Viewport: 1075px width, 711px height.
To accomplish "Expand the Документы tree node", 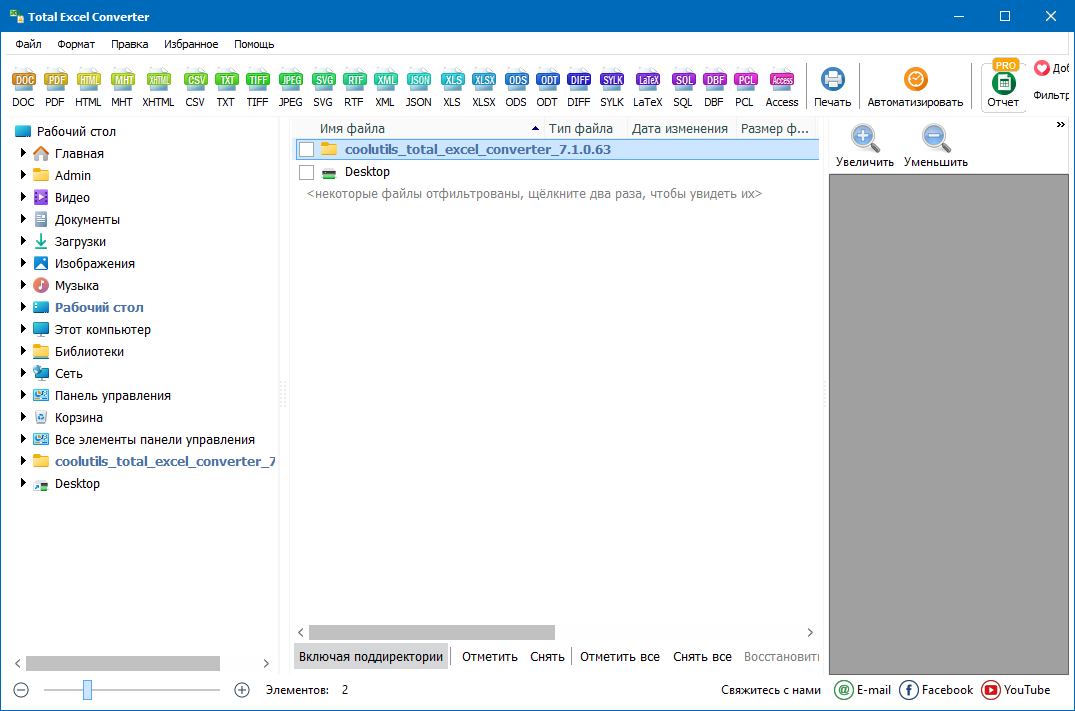I will coord(22,219).
